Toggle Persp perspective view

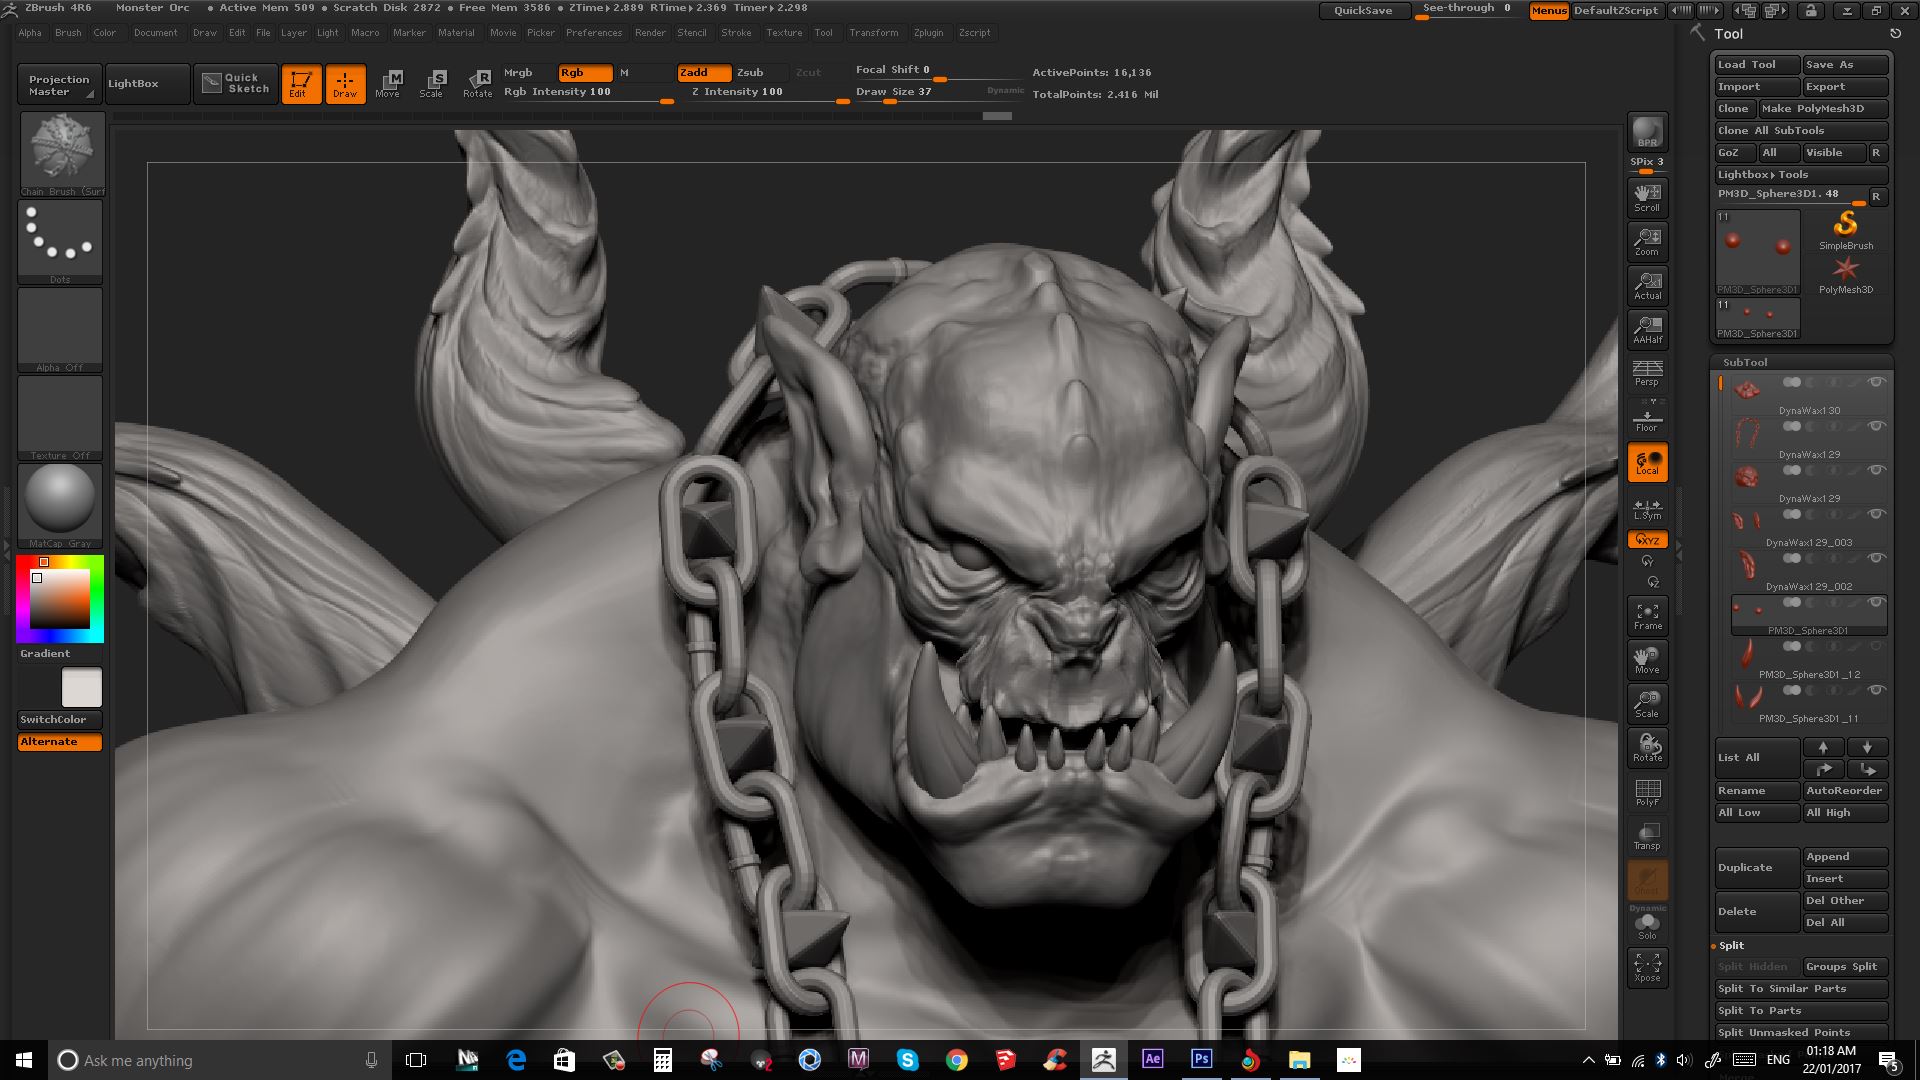tap(1647, 373)
